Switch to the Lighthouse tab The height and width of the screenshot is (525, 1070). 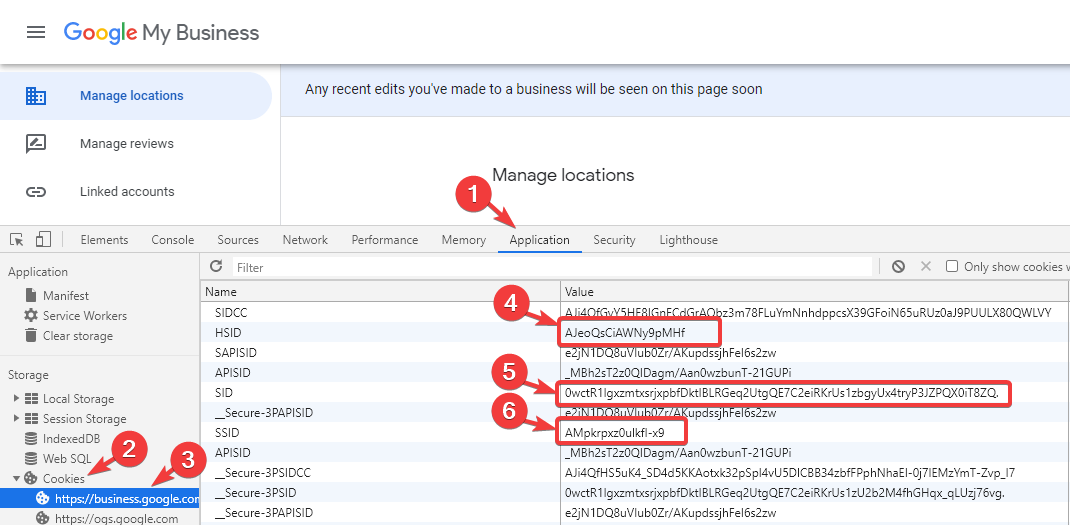tap(689, 240)
